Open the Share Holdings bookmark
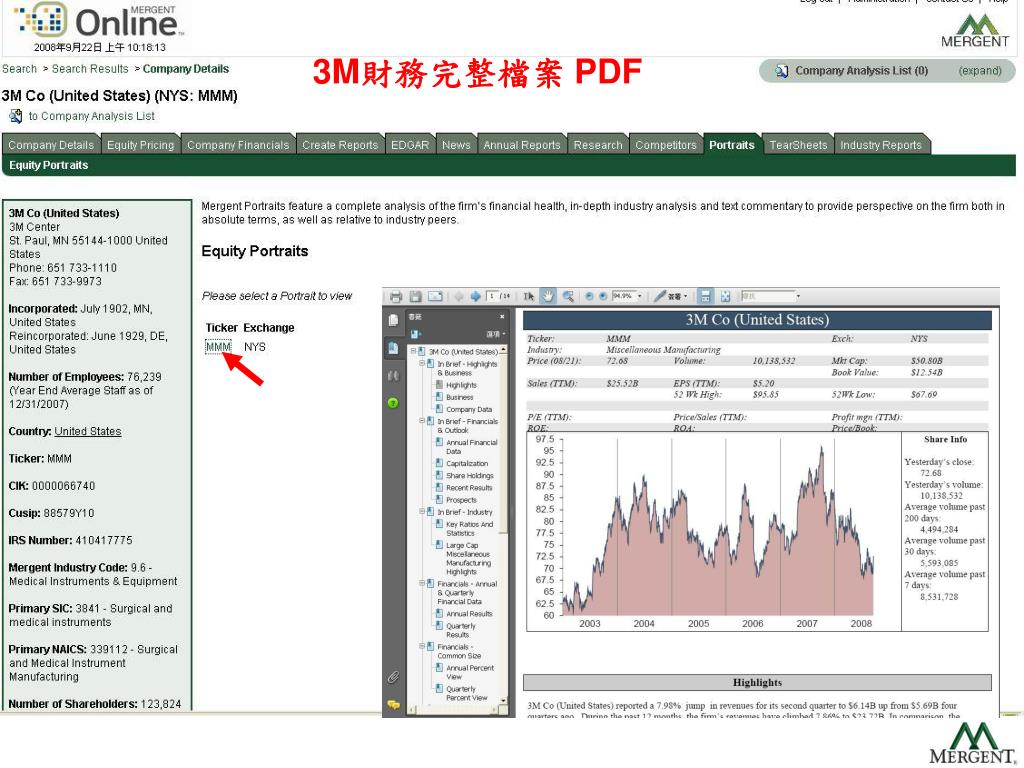Image resolution: width=1024 pixels, height=768 pixels. (470, 475)
